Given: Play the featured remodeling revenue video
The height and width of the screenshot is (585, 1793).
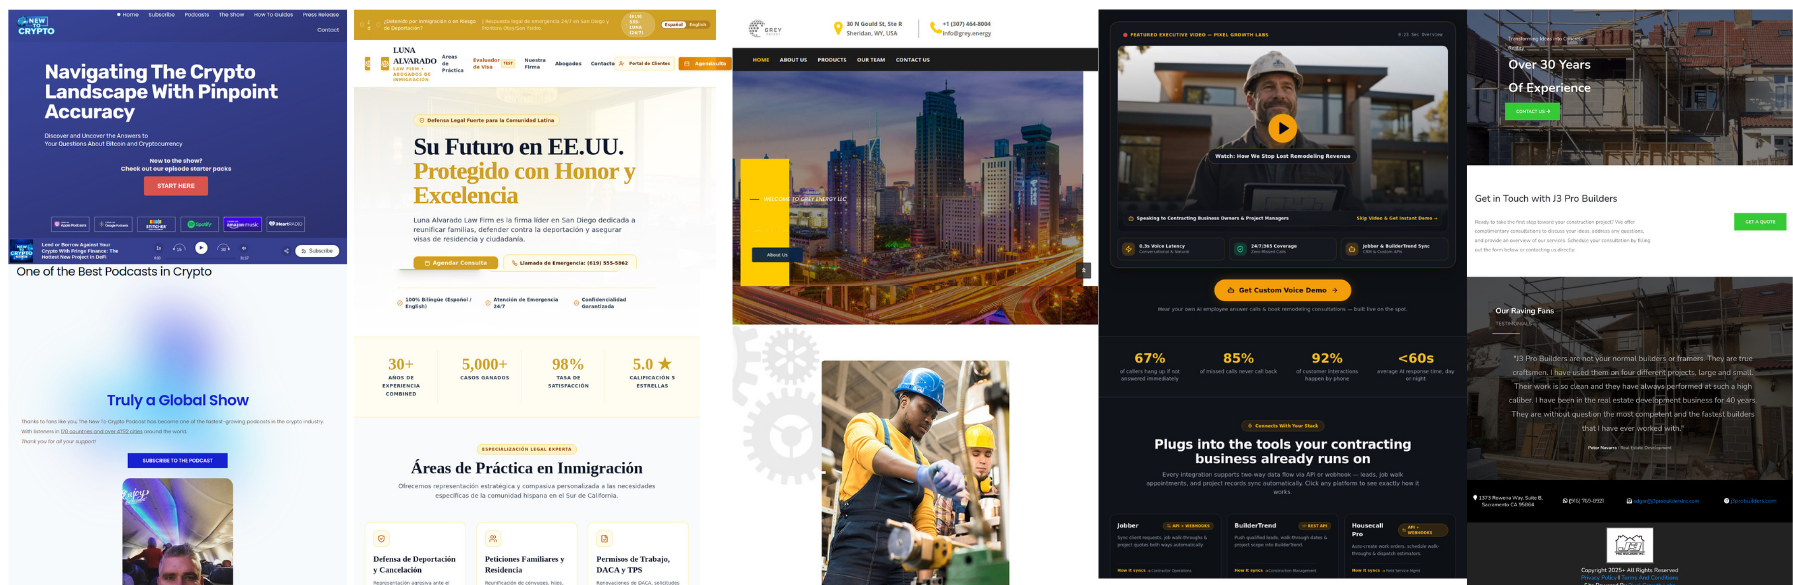Looking at the screenshot, I should pos(1282,128).
